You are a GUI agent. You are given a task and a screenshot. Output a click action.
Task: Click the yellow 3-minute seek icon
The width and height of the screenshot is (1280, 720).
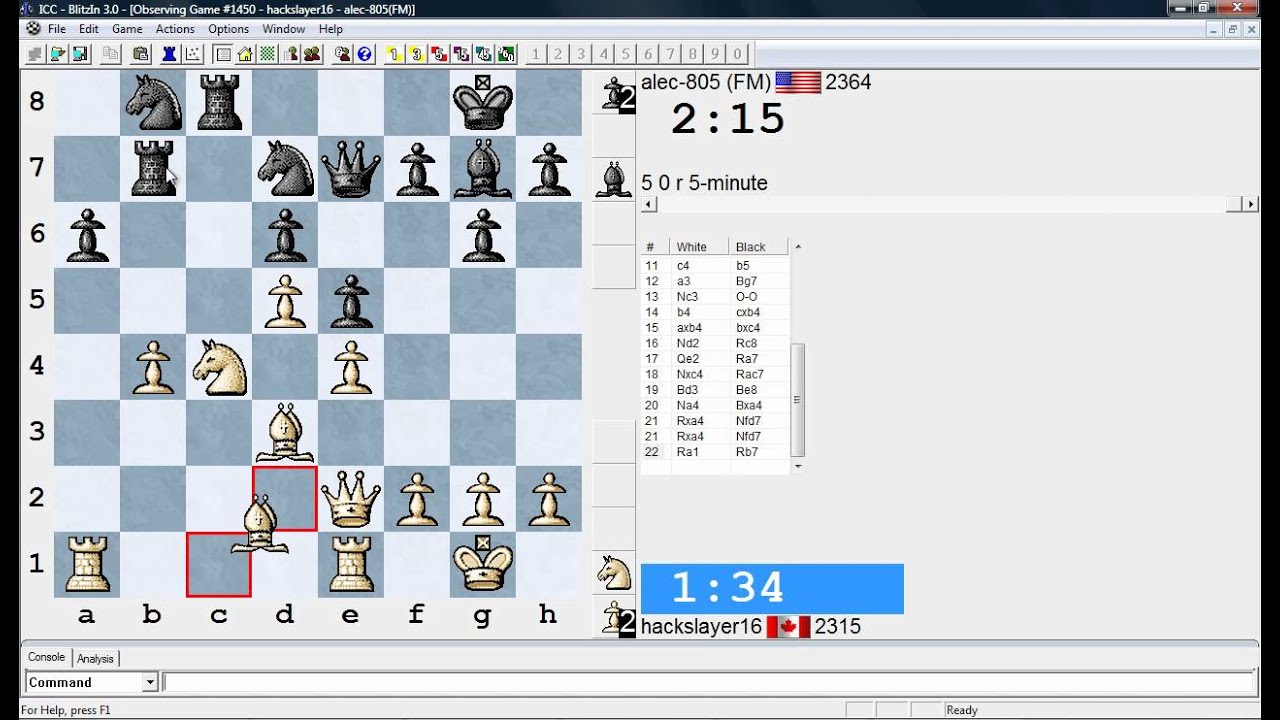point(417,54)
